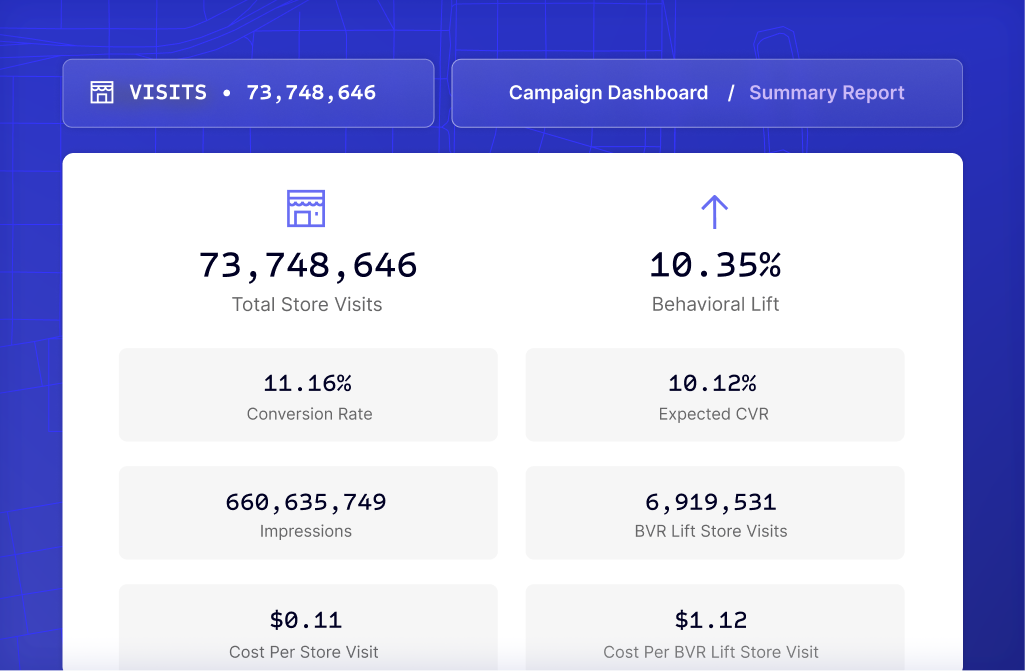This screenshot has height=671, width=1025.
Task: Click the breadcrumb slash separator
Action: tap(731, 93)
